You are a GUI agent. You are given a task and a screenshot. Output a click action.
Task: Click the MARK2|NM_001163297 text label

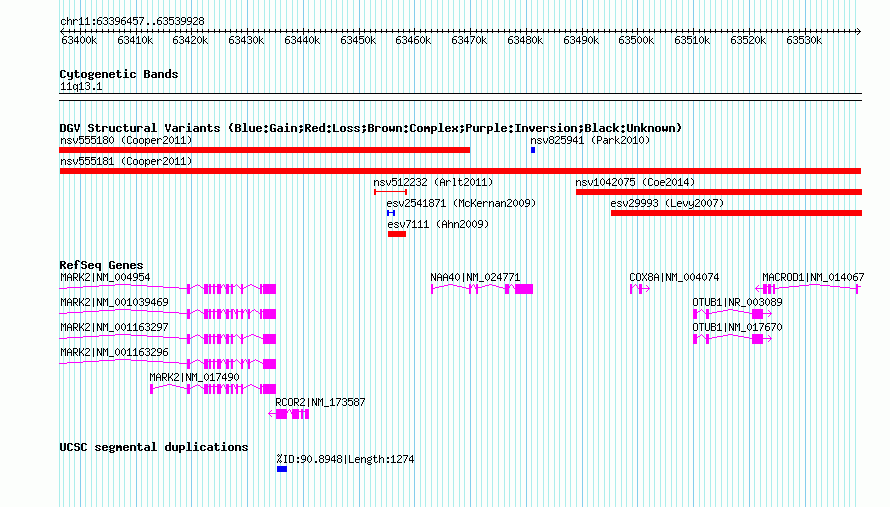pos(114,327)
